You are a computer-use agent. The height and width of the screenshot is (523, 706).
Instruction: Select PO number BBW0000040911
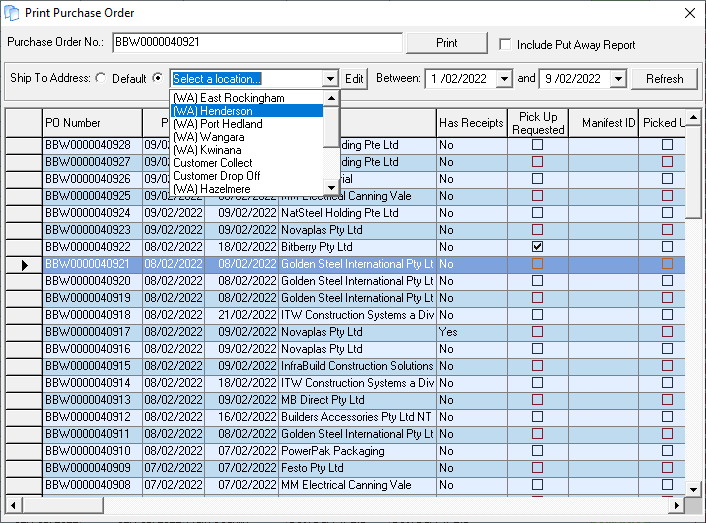92,434
